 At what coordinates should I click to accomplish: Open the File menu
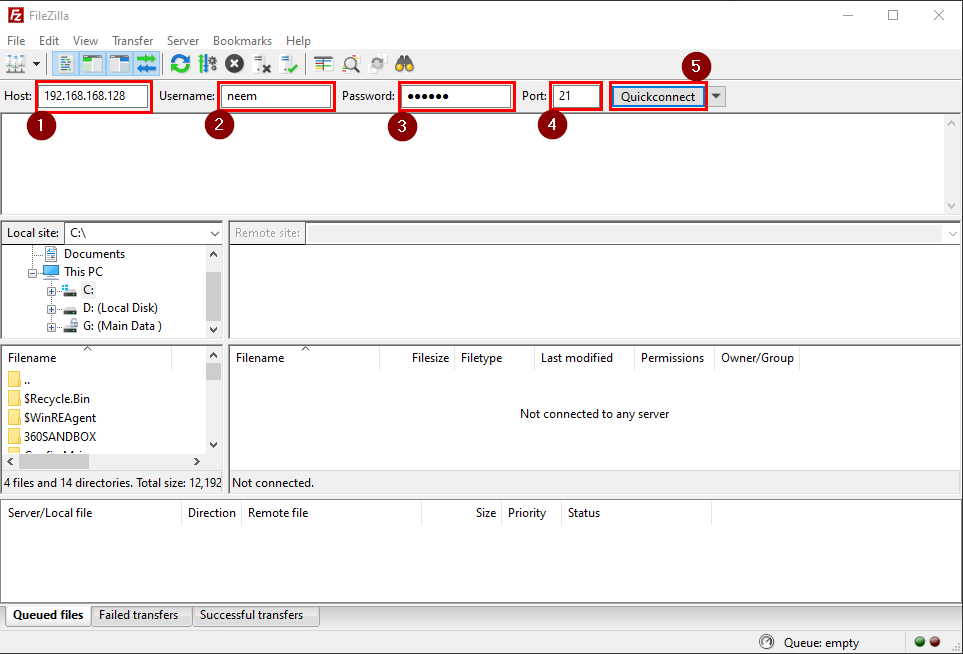point(16,41)
